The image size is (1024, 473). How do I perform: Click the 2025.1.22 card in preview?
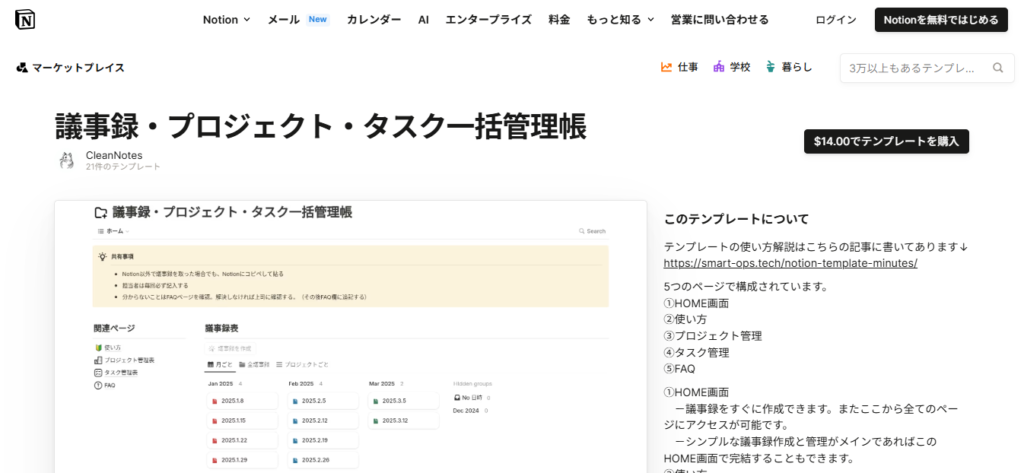tap(242, 440)
